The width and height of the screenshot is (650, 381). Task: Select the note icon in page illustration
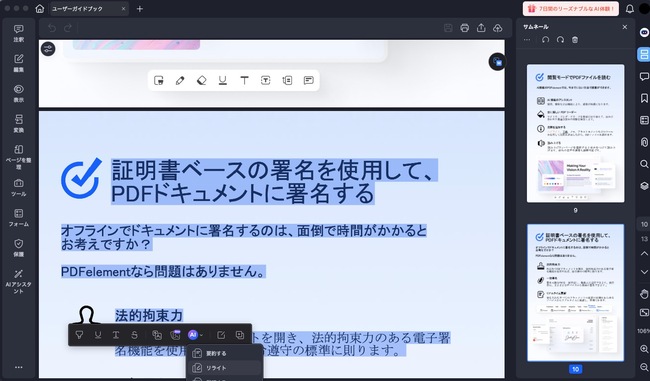308,80
